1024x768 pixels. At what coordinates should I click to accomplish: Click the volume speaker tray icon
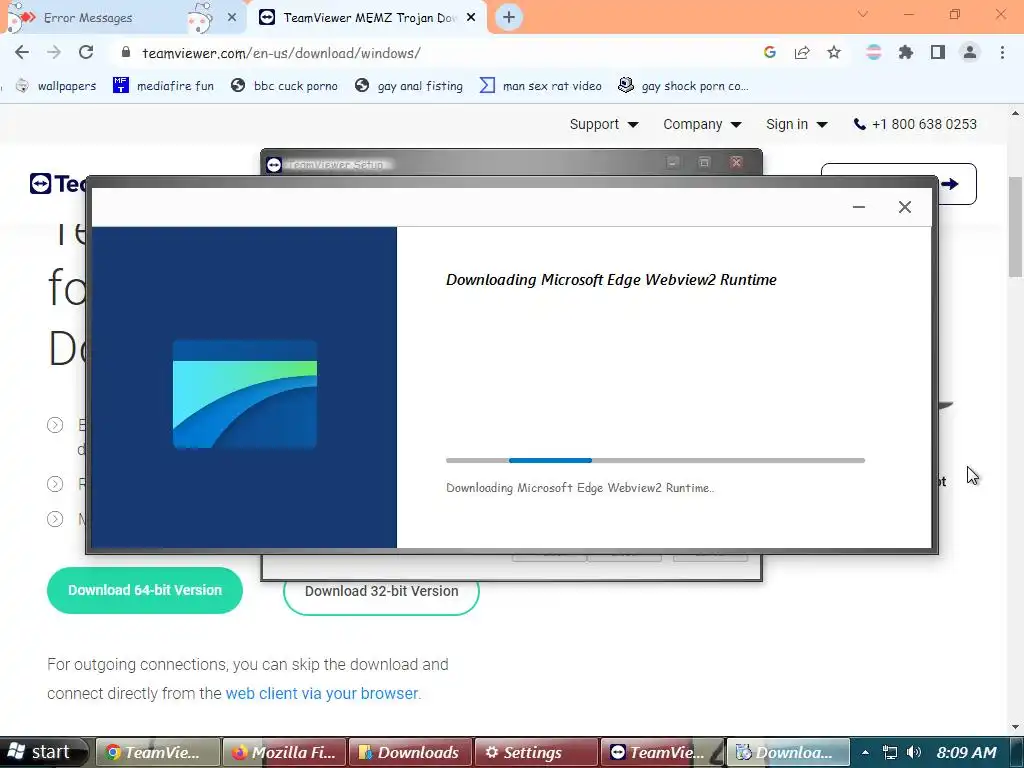[914, 752]
